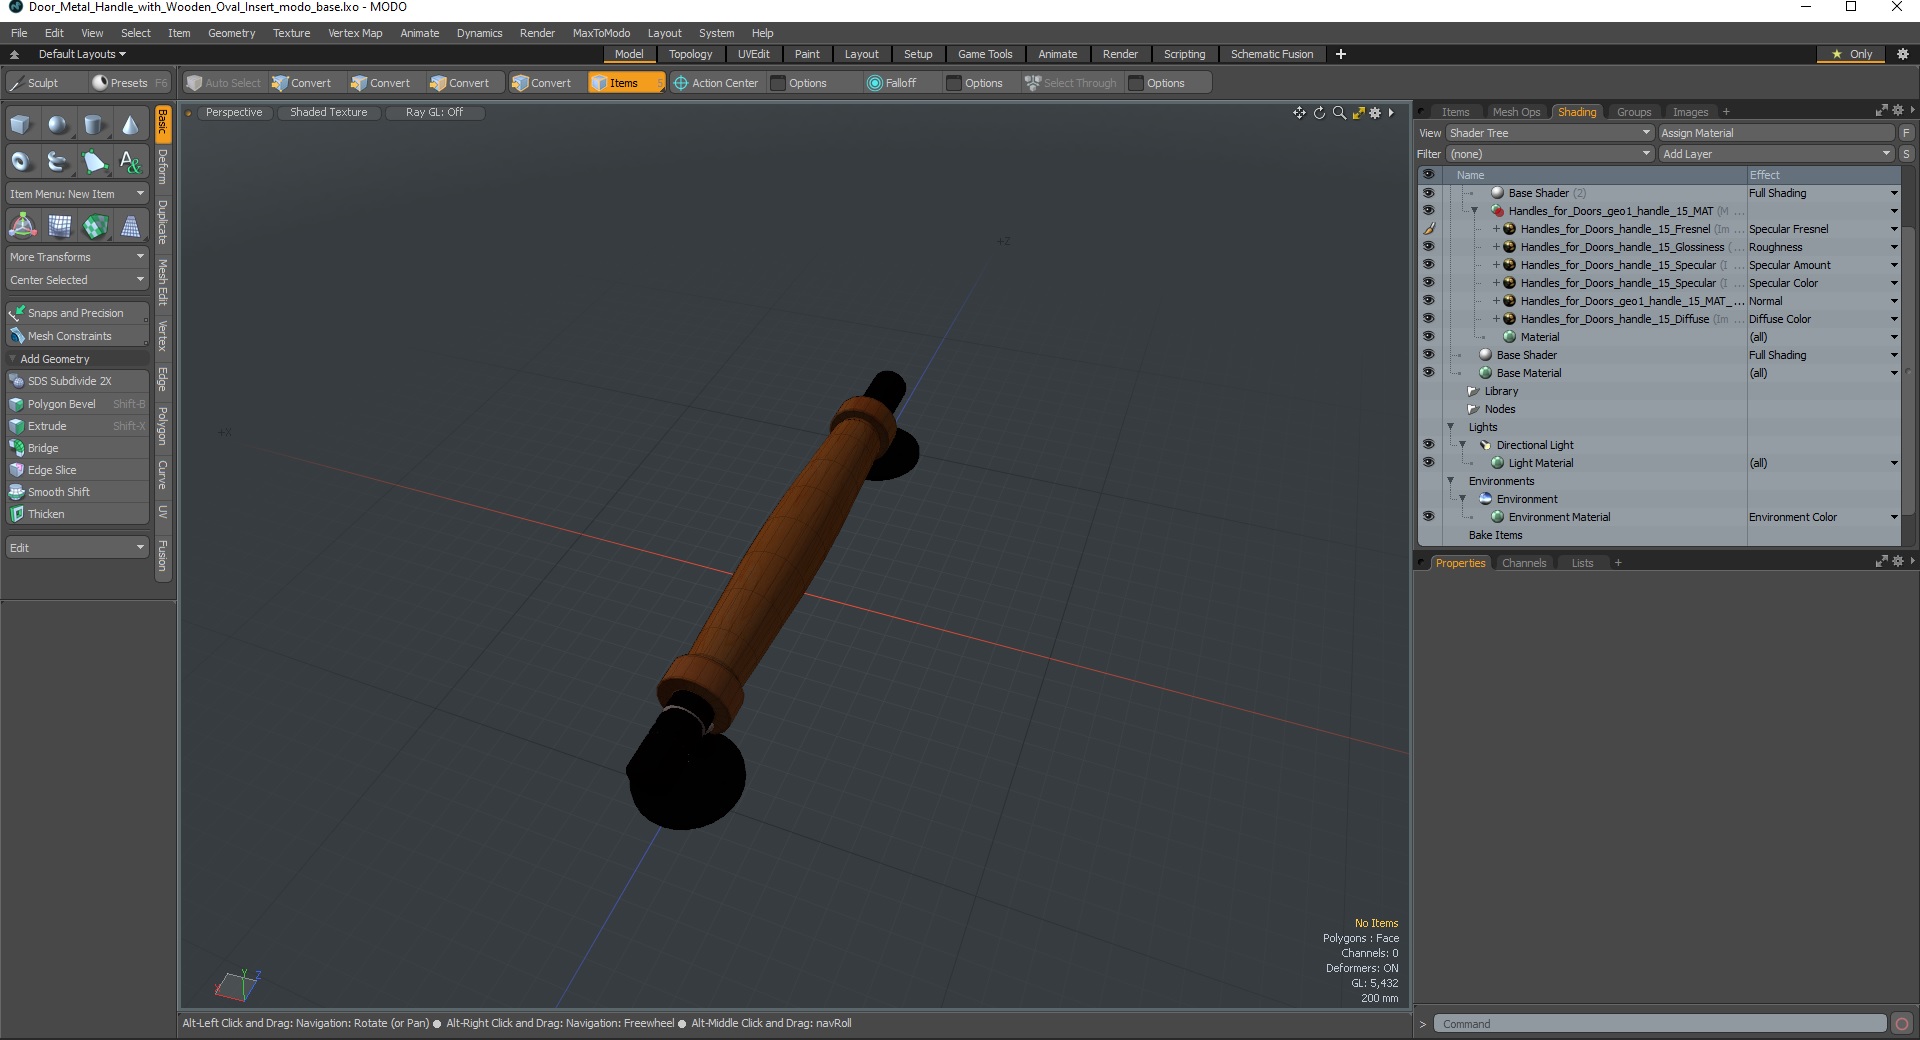The width and height of the screenshot is (1920, 1040).
Task: Open the Shaded Texture viewport style
Action: click(328, 112)
